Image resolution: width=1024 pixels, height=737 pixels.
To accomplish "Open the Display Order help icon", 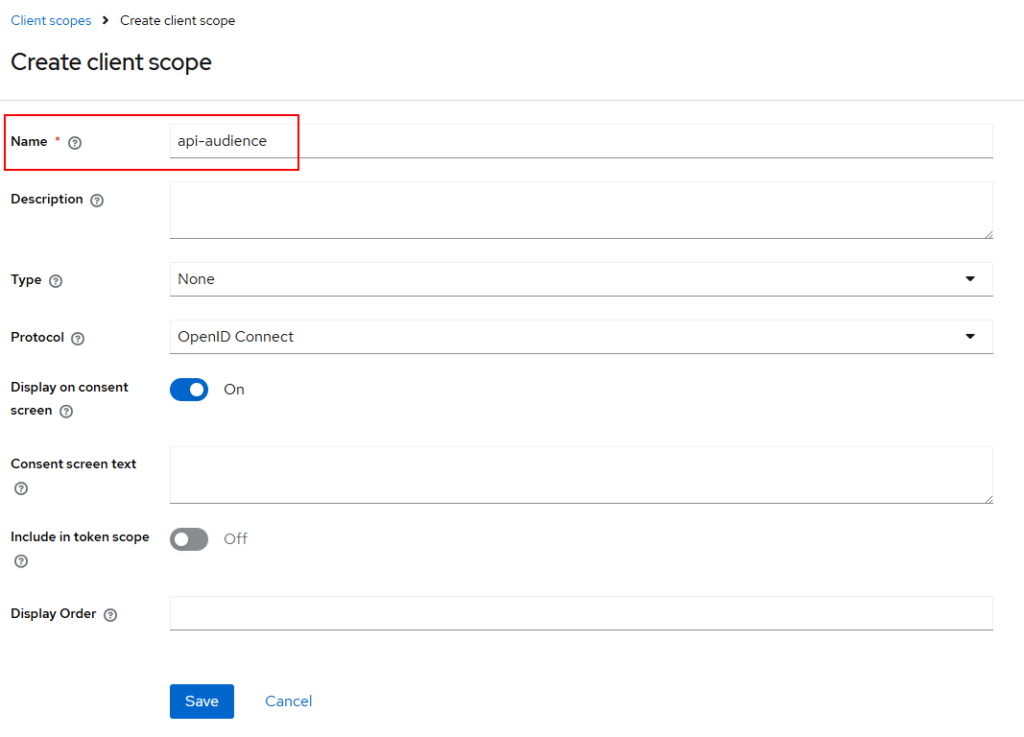I will (110, 615).
